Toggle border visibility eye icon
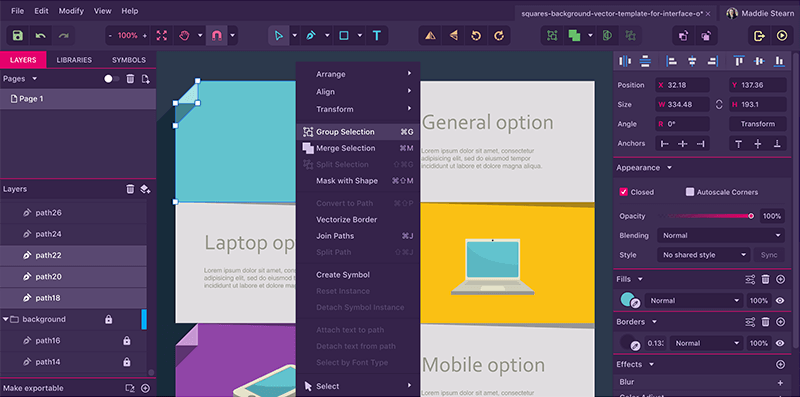The image size is (800, 397). [x=780, y=343]
